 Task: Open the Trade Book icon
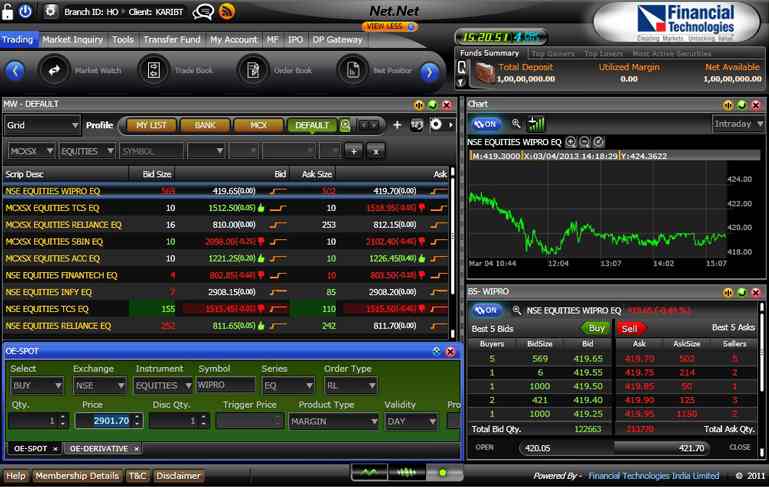click(x=153, y=70)
